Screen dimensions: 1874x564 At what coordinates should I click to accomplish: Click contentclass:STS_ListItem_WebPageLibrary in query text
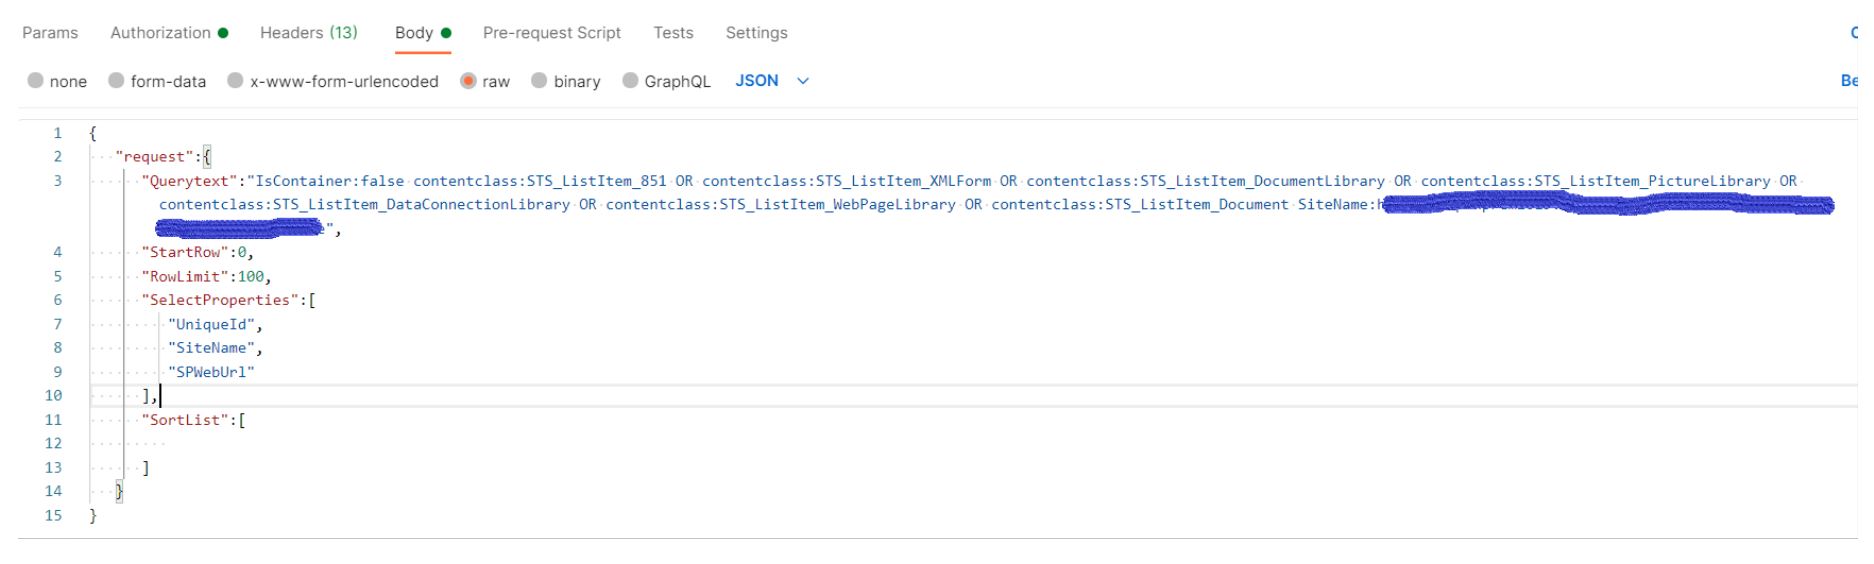781,205
